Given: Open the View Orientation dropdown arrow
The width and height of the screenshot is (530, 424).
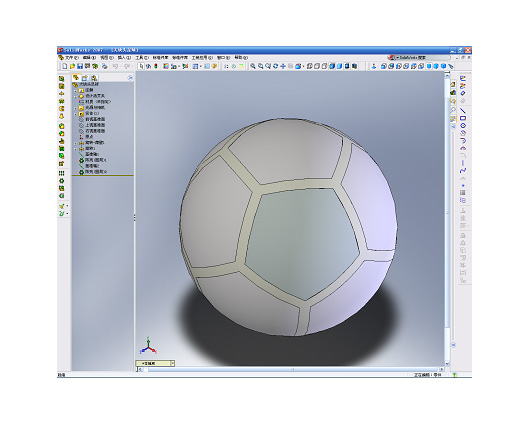Looking at the screenshot, I should tap(303, 67).
